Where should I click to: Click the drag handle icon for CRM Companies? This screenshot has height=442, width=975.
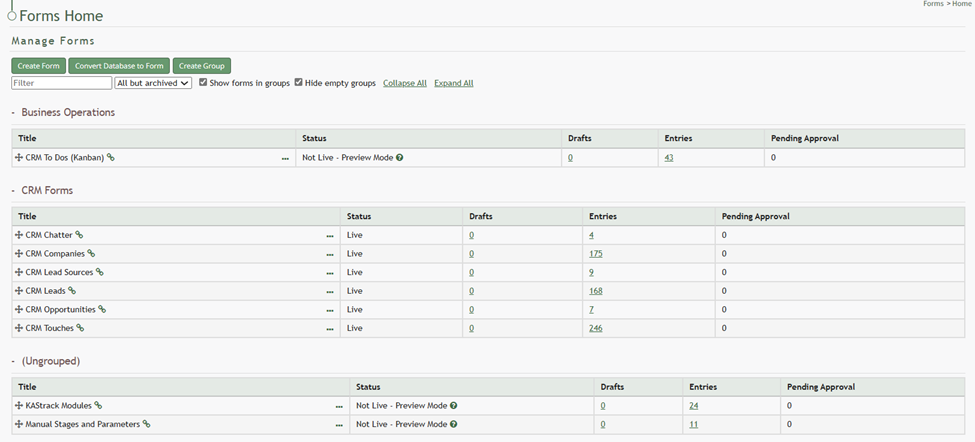(19, 254)
